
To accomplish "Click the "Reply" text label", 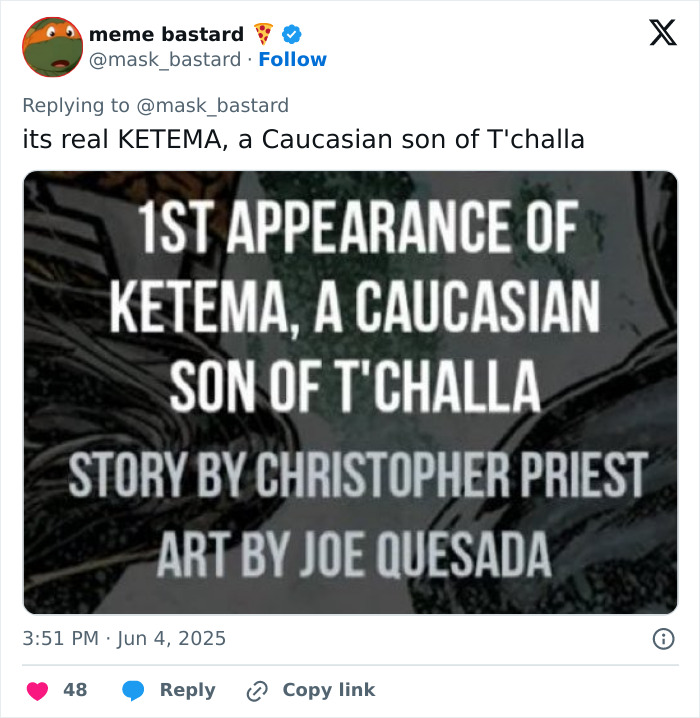I will click(x=187, y=690).
